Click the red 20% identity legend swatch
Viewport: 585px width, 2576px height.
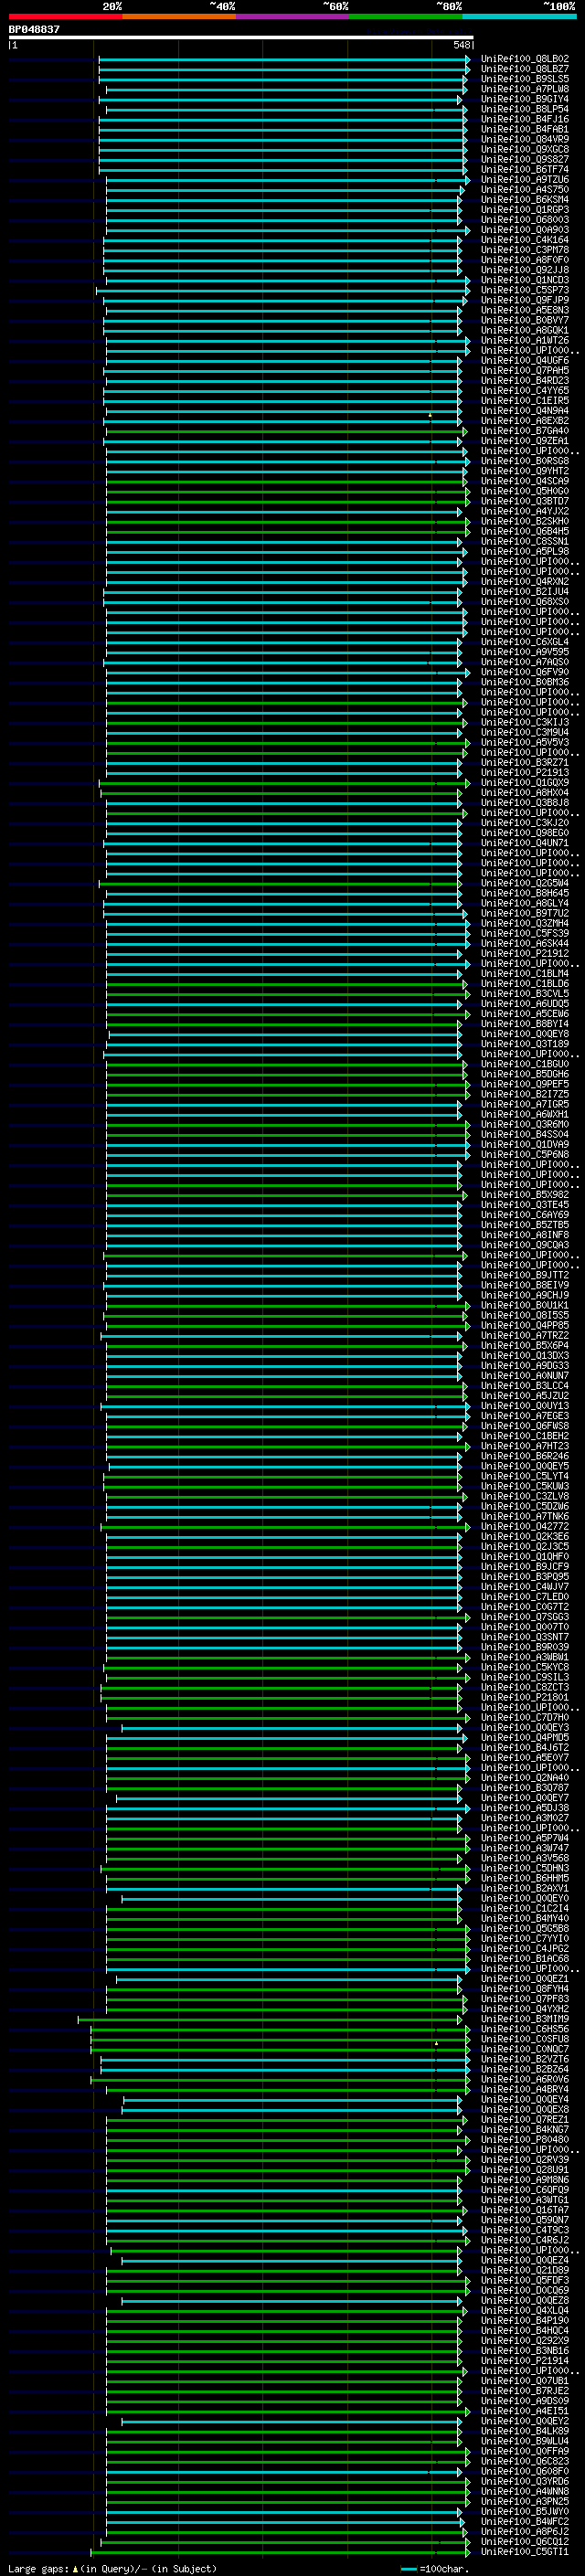[x=65, y=16]
